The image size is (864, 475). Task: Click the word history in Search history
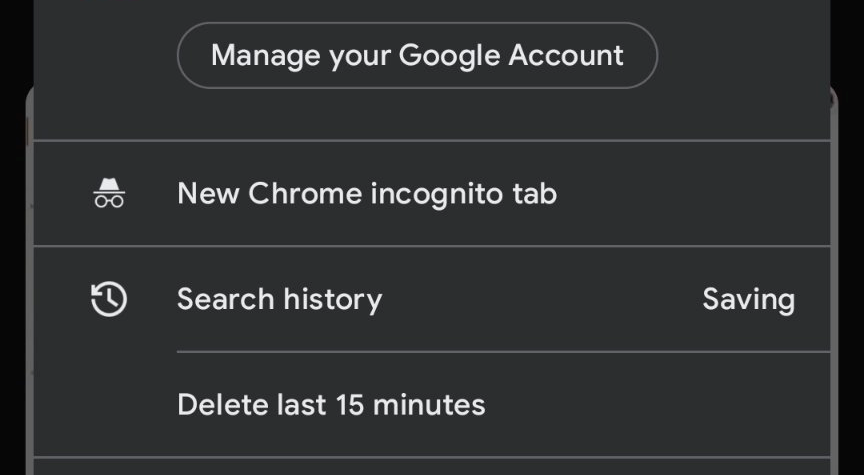332,300
